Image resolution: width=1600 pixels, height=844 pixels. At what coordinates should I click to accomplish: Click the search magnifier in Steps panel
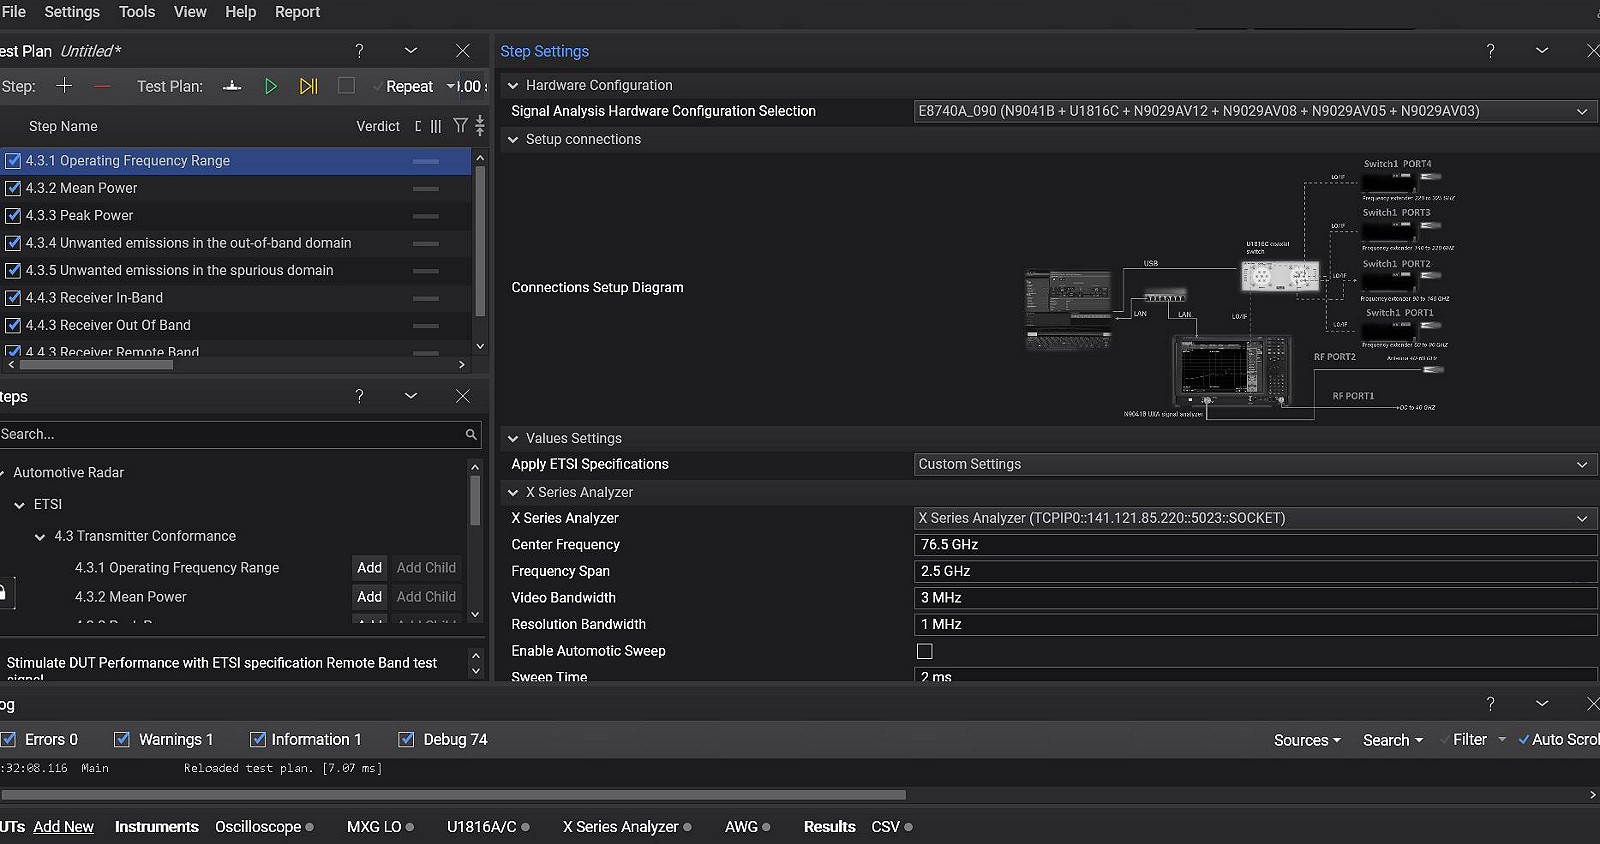(471, 434)
